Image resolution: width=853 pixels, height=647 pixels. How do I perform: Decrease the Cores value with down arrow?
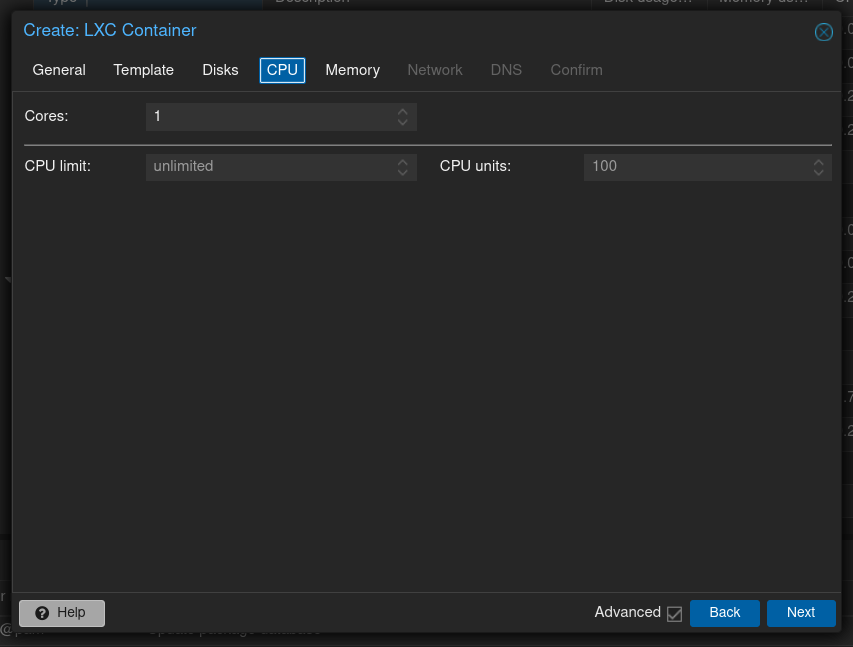click(x=402, y=122)
